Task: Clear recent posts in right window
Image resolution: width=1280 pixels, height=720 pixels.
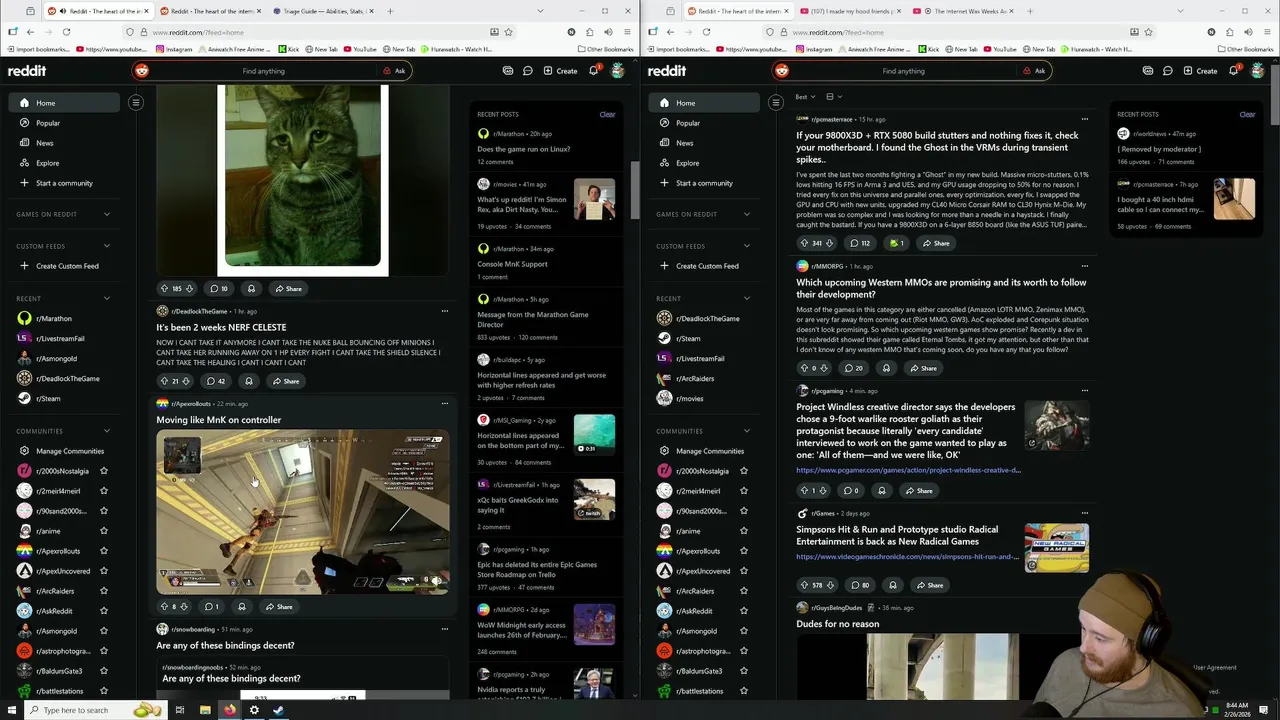Action: pos(1247,114)
